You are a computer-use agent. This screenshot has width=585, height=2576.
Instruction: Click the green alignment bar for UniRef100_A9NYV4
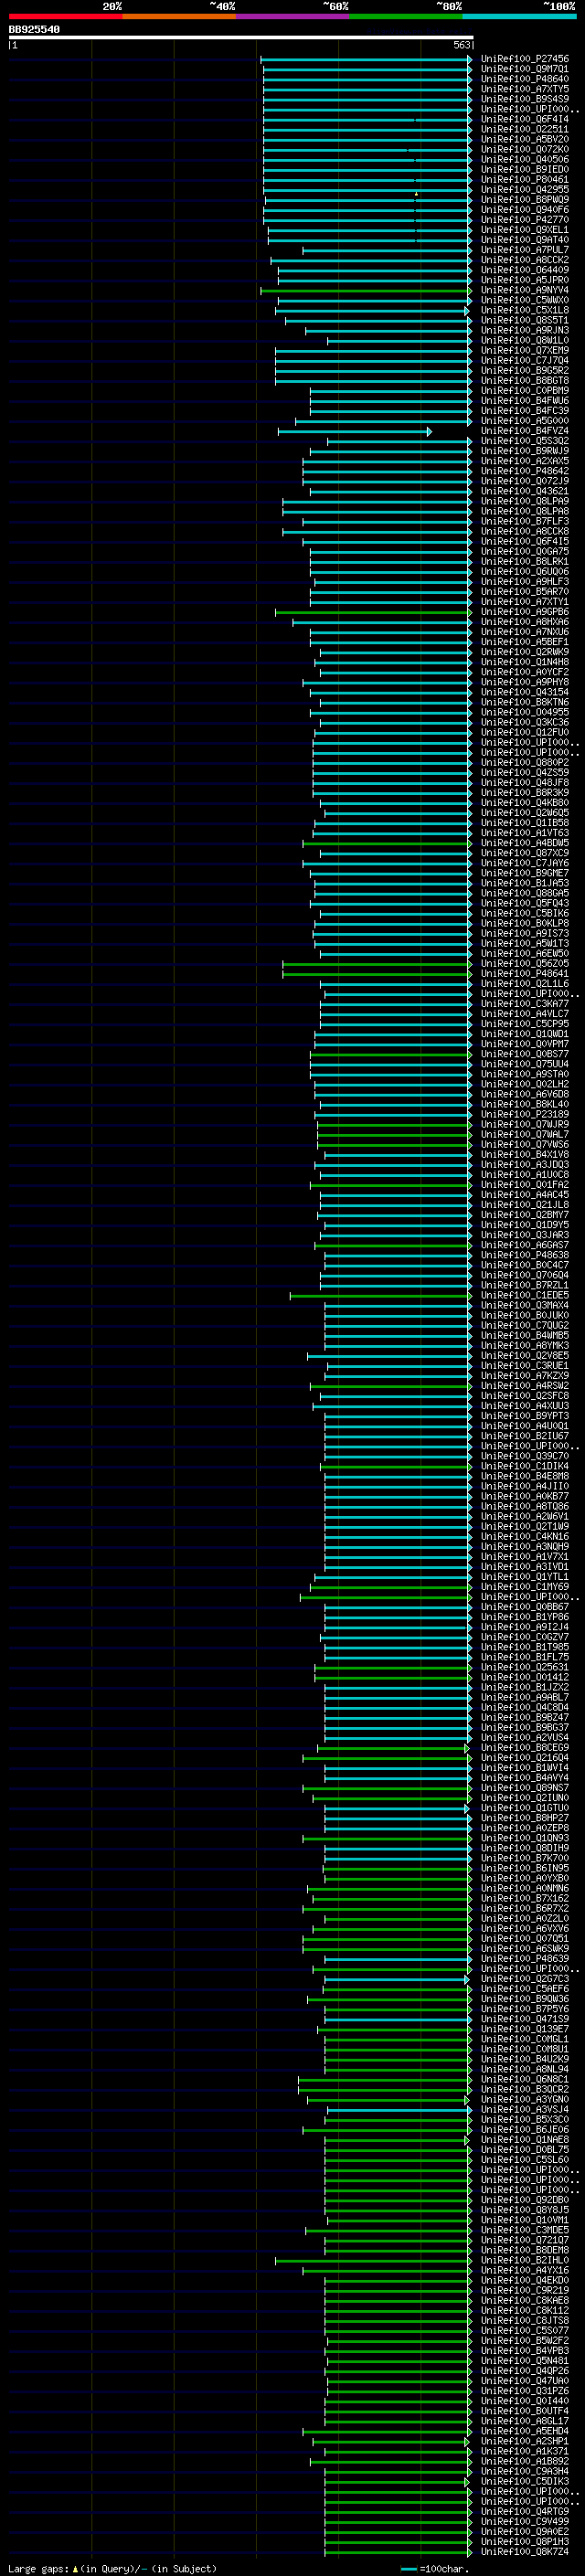point(366,290)
